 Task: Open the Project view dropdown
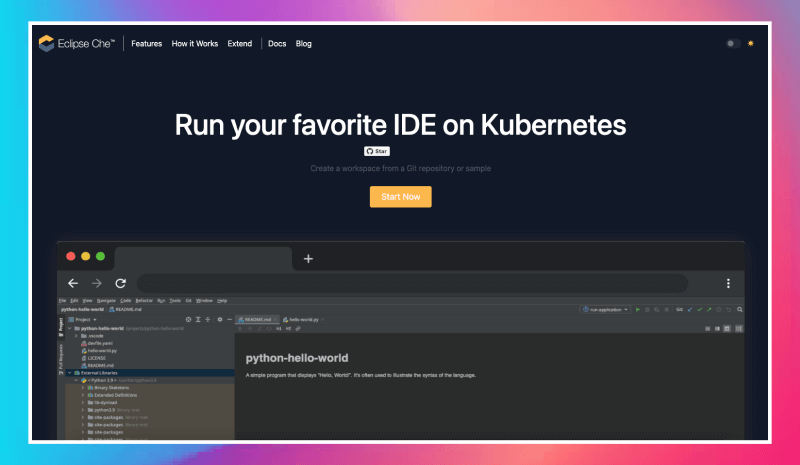pyautogui.click(x=82, y=320)
